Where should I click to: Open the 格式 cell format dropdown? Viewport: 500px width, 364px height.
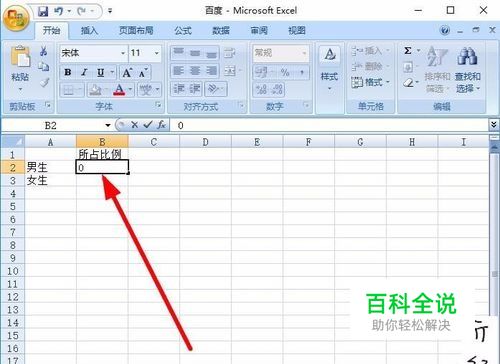click(x=370, y=82)
